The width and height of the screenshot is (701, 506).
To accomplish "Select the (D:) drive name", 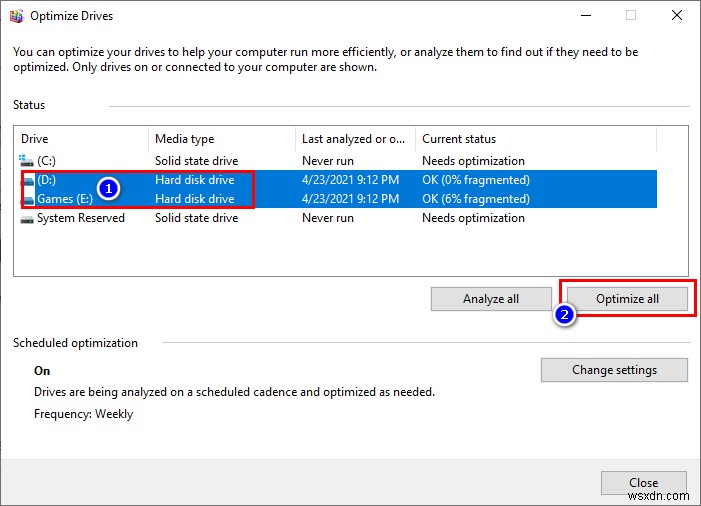I will click(x=46, y=180).
